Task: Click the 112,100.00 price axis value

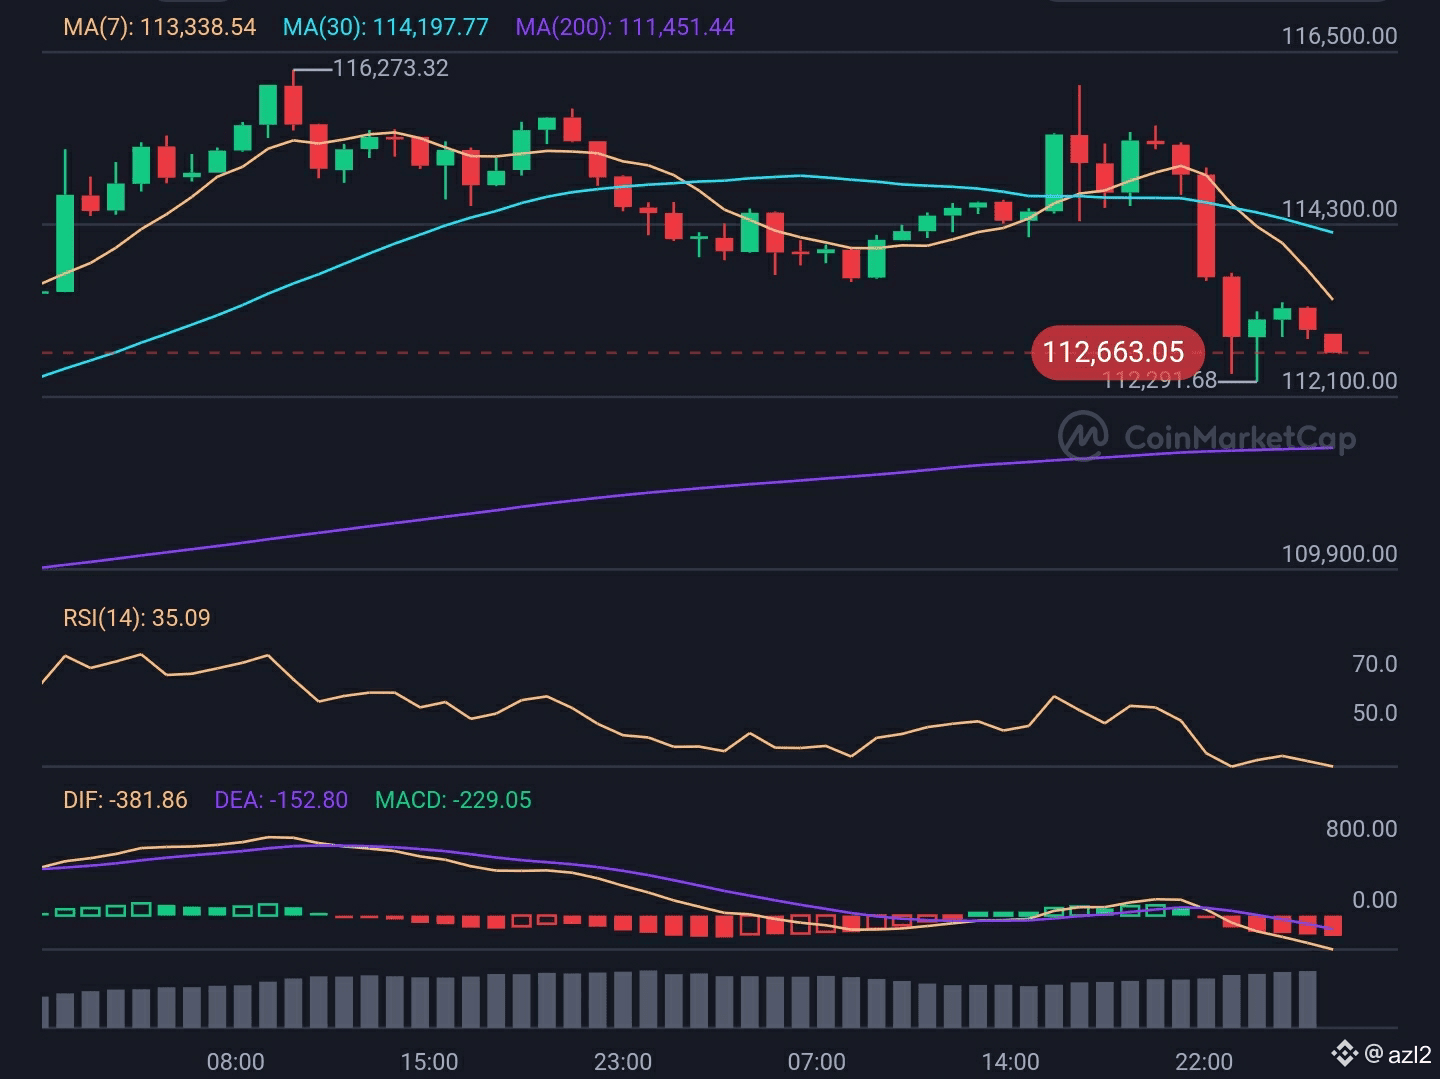Action: [x=1340, y=381]
